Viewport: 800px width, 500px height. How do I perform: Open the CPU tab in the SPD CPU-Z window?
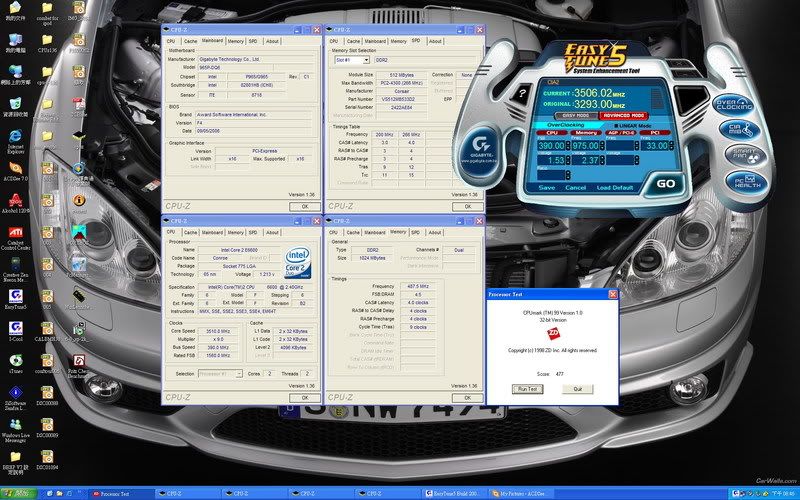coord(334,41)
